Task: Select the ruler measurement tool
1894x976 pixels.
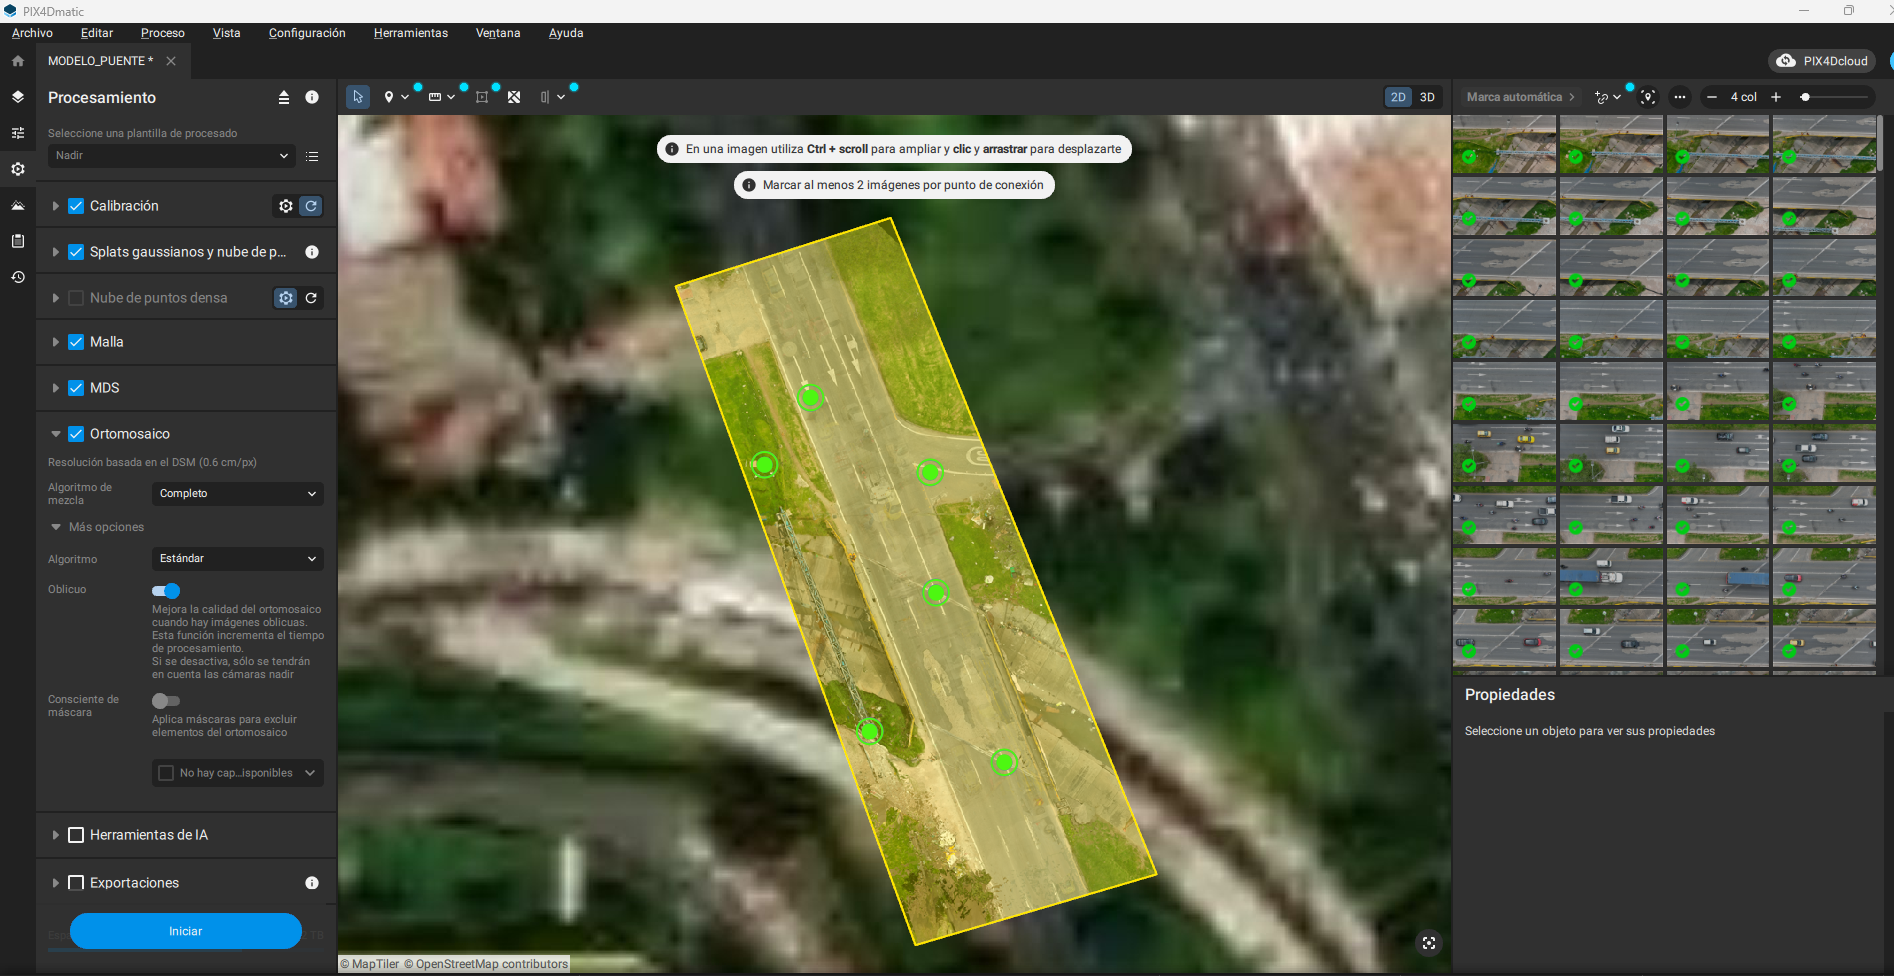Action: click(x=435, y=97)
